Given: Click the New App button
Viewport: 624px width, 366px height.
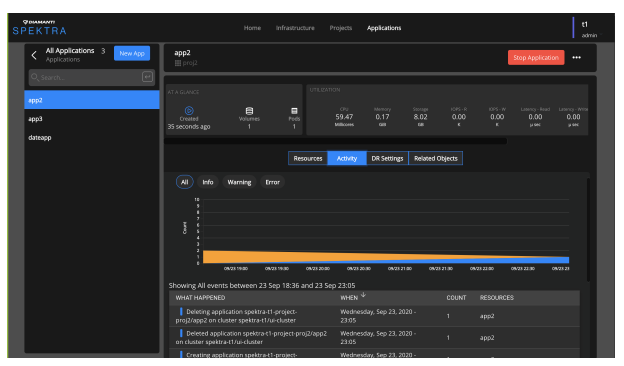Looking at the screenshot, I should (x=132, y=53).
